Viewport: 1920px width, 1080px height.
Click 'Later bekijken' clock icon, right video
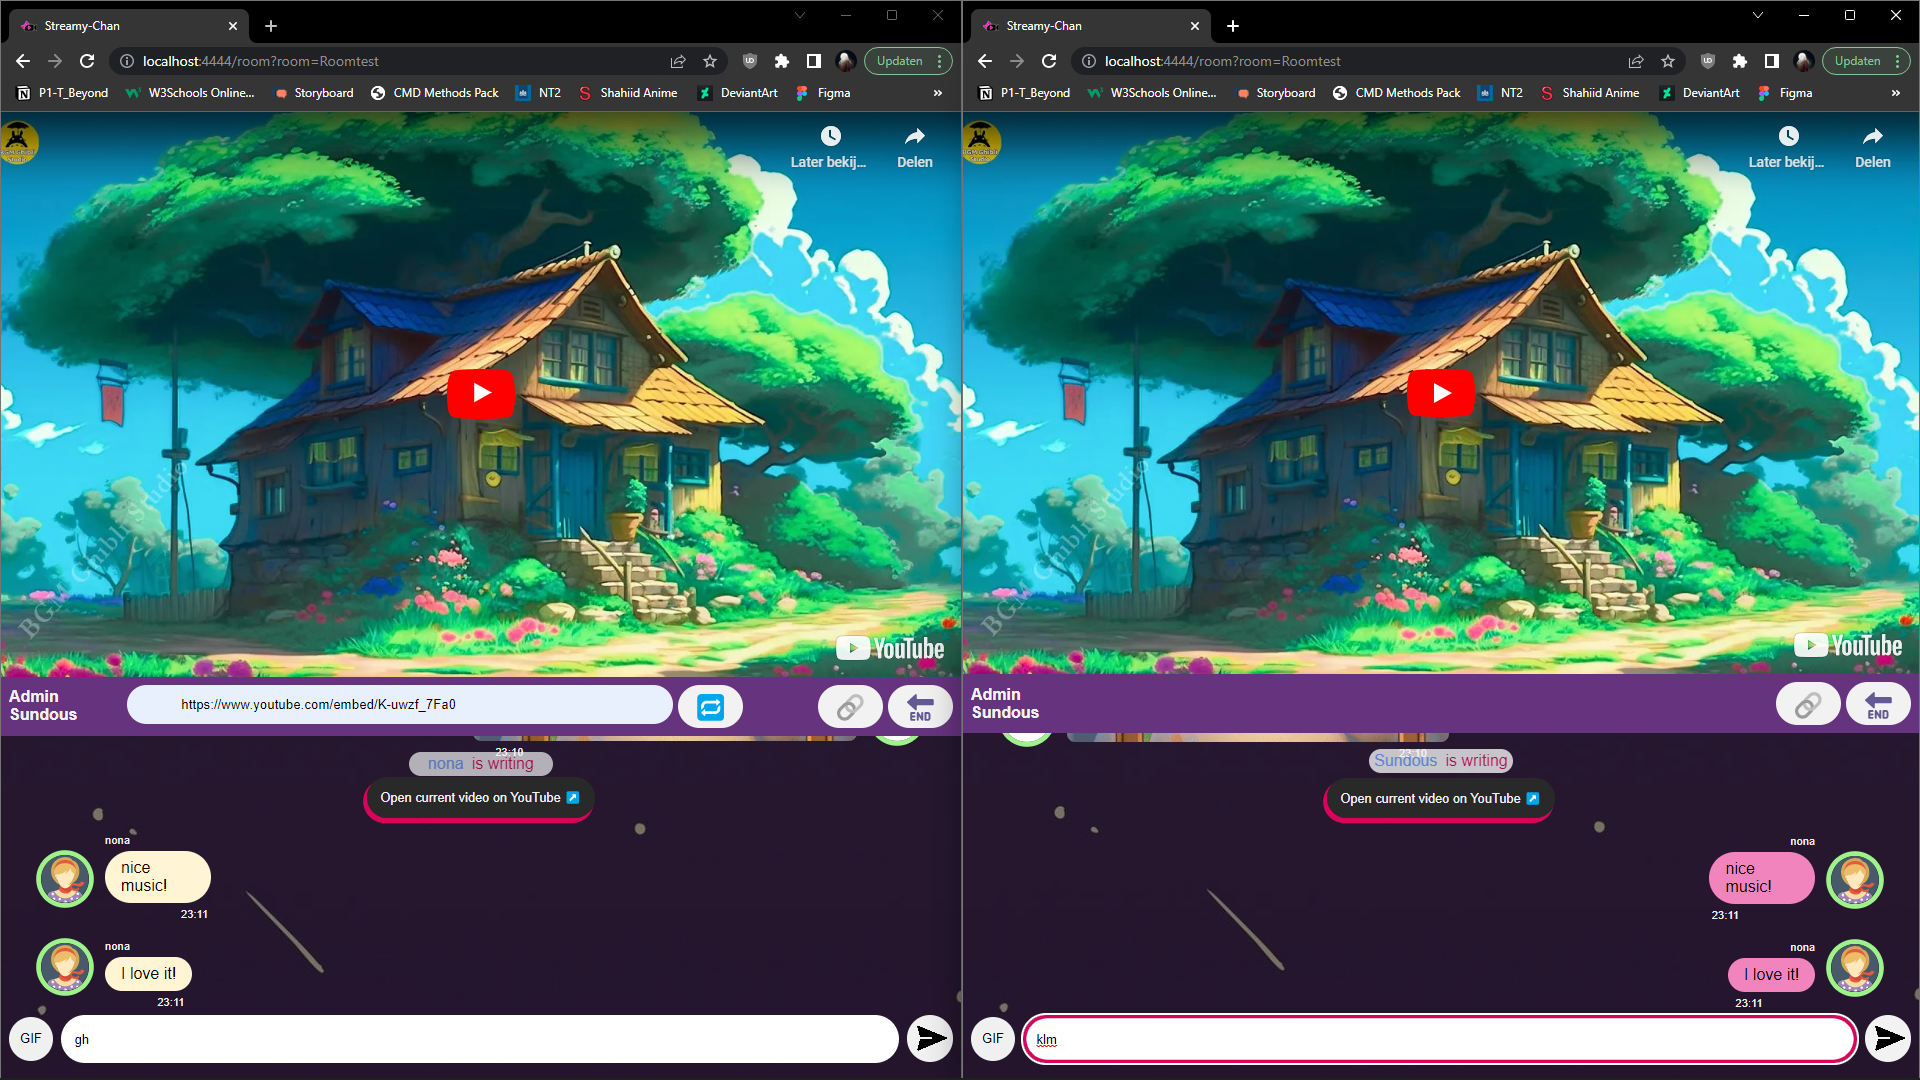1788,136
